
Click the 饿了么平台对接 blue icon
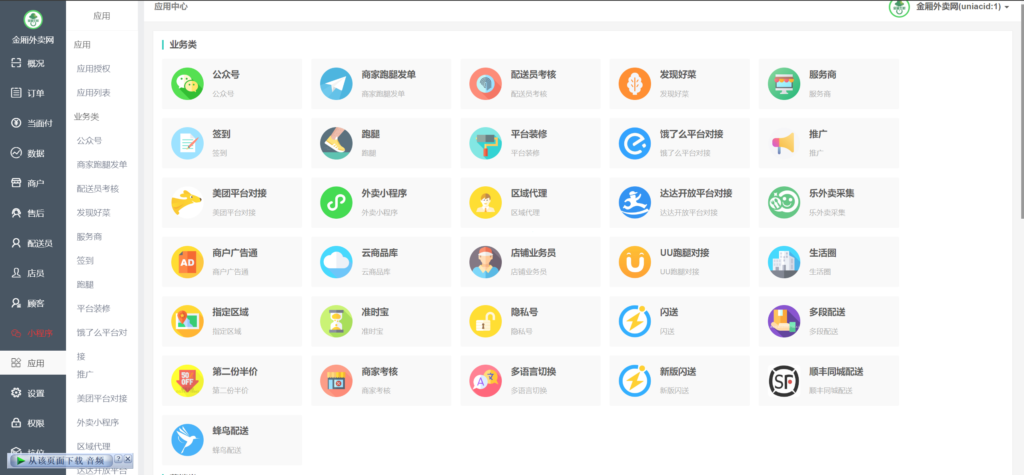pos(635,143)
